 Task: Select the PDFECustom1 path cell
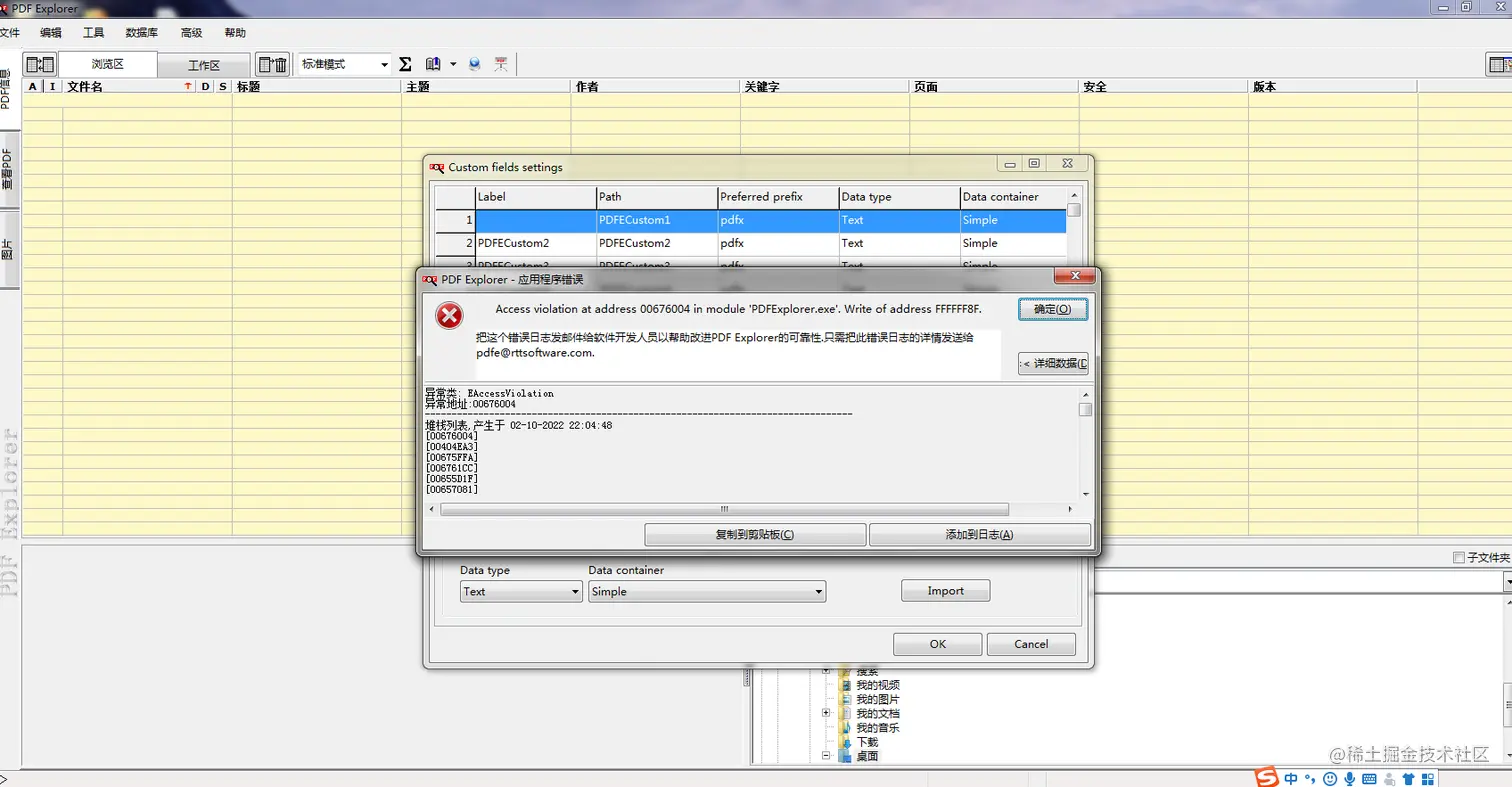(x=657, y=220)
